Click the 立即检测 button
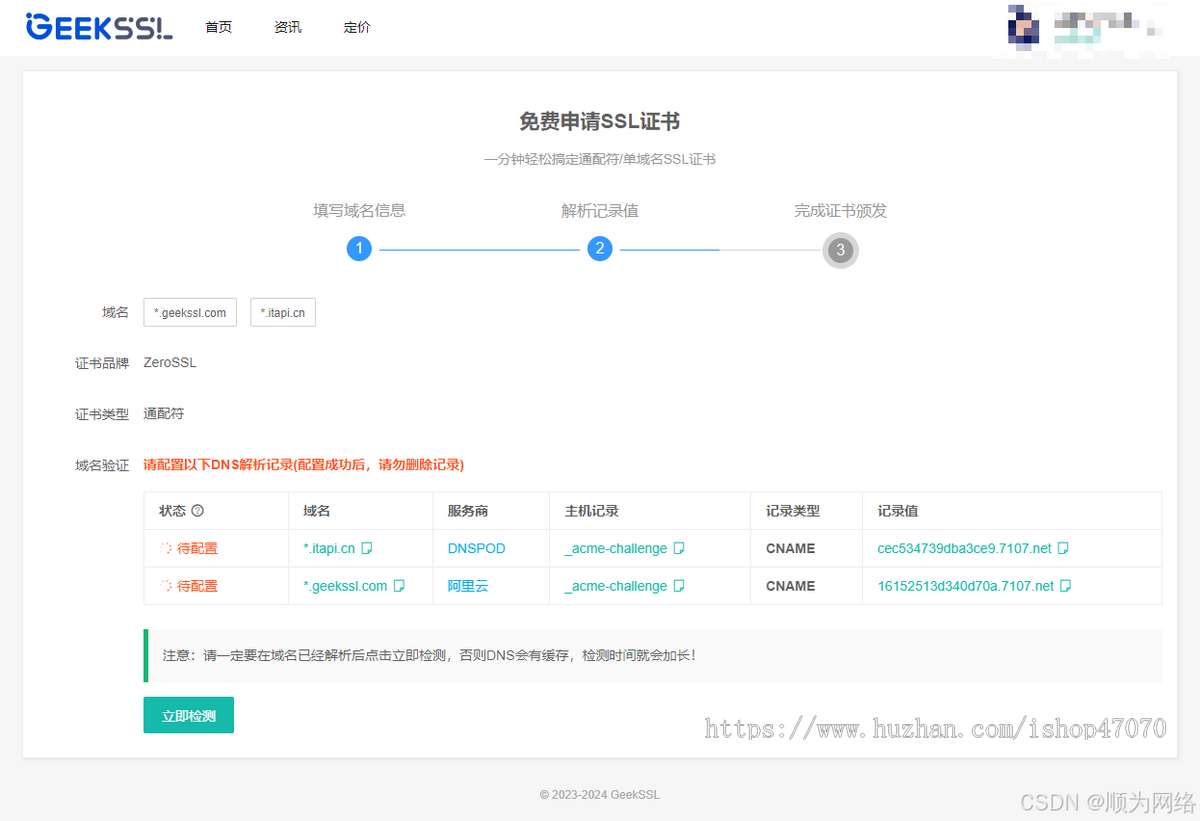Screen dimensions: 1200x821 point(189,715)
